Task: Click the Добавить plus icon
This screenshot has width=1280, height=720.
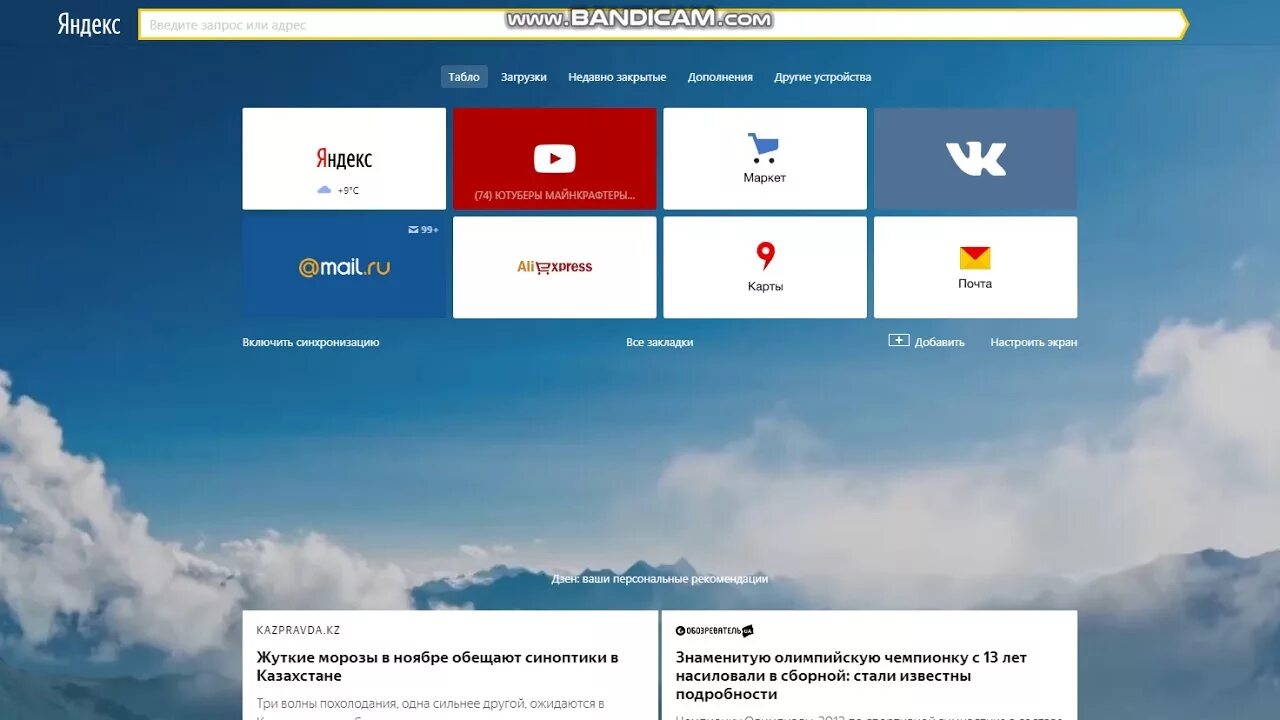Action: coord(899,341)
